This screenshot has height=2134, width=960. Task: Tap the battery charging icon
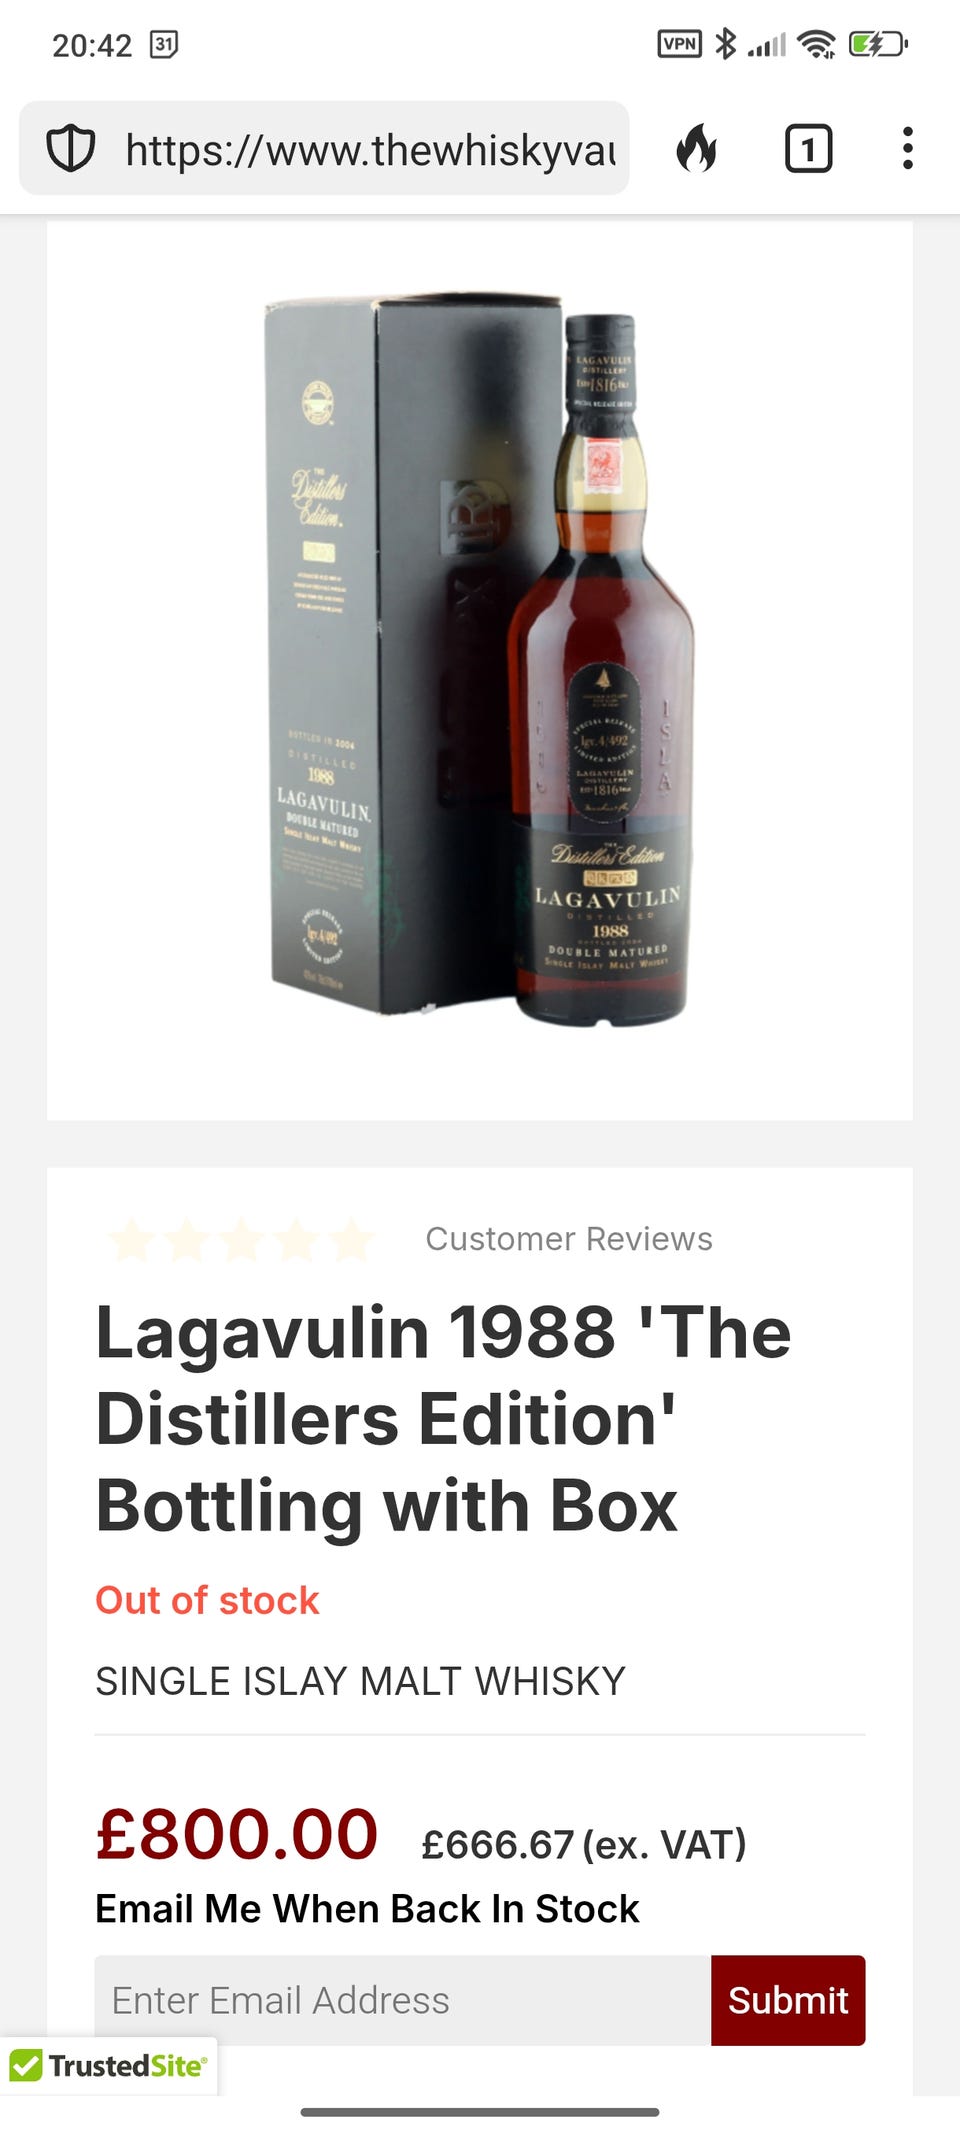pos(877,44)
